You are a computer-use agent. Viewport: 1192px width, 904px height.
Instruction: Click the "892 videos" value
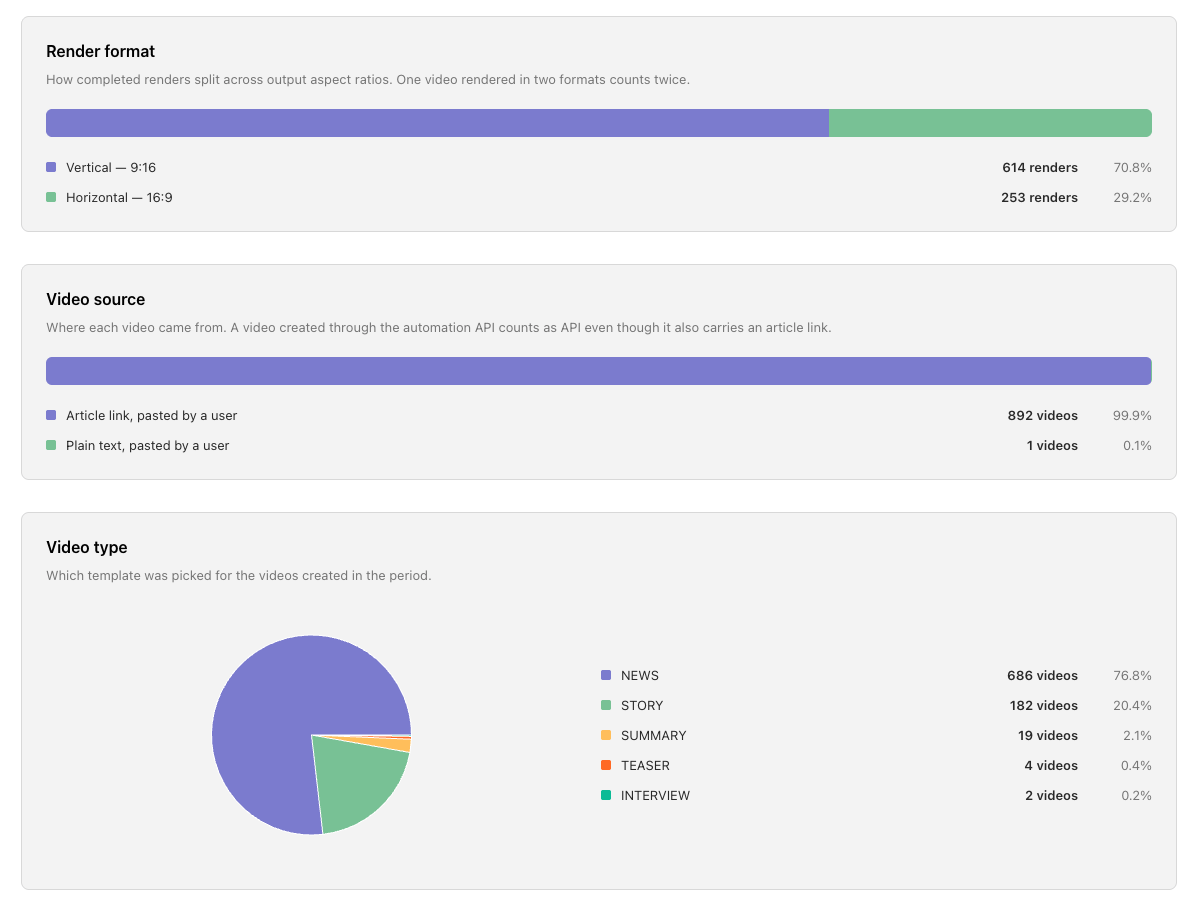tap(1043, 416)
